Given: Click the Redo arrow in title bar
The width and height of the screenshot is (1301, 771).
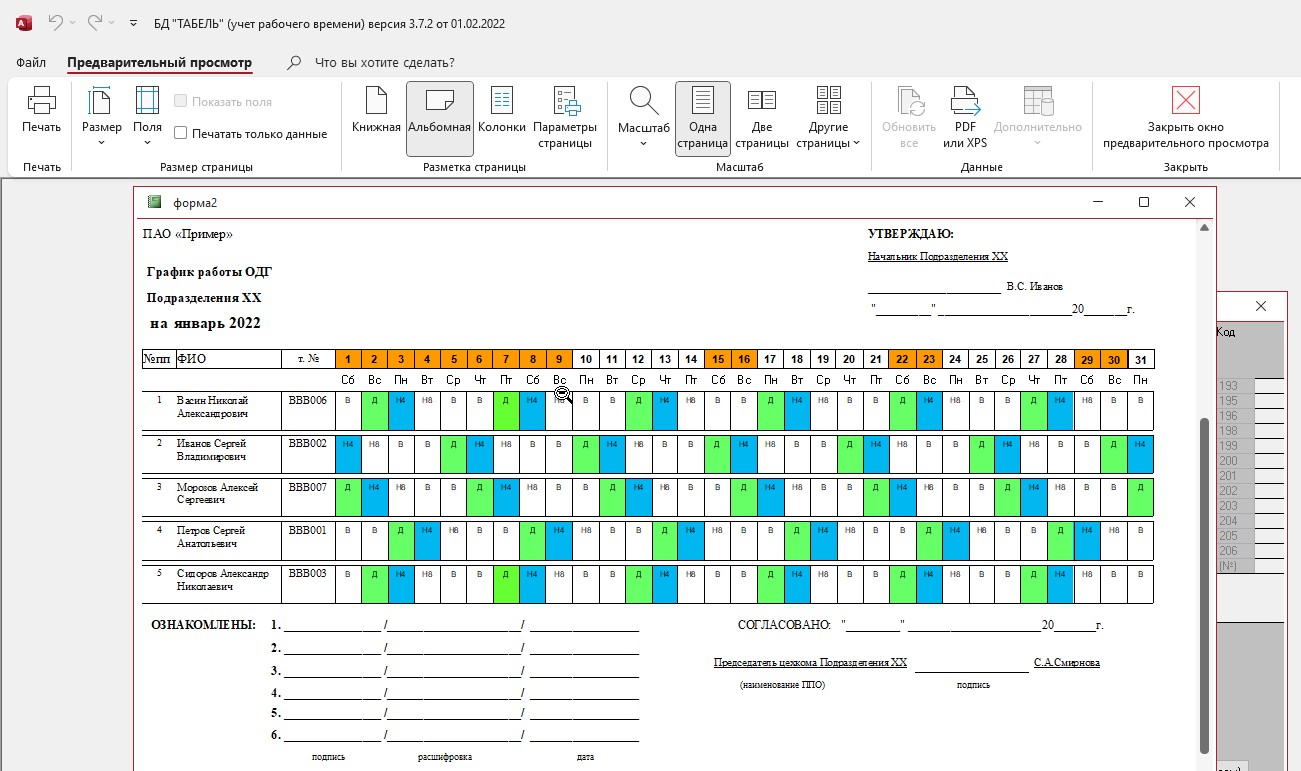Looking at the screenshot, I should coord(95,22).
